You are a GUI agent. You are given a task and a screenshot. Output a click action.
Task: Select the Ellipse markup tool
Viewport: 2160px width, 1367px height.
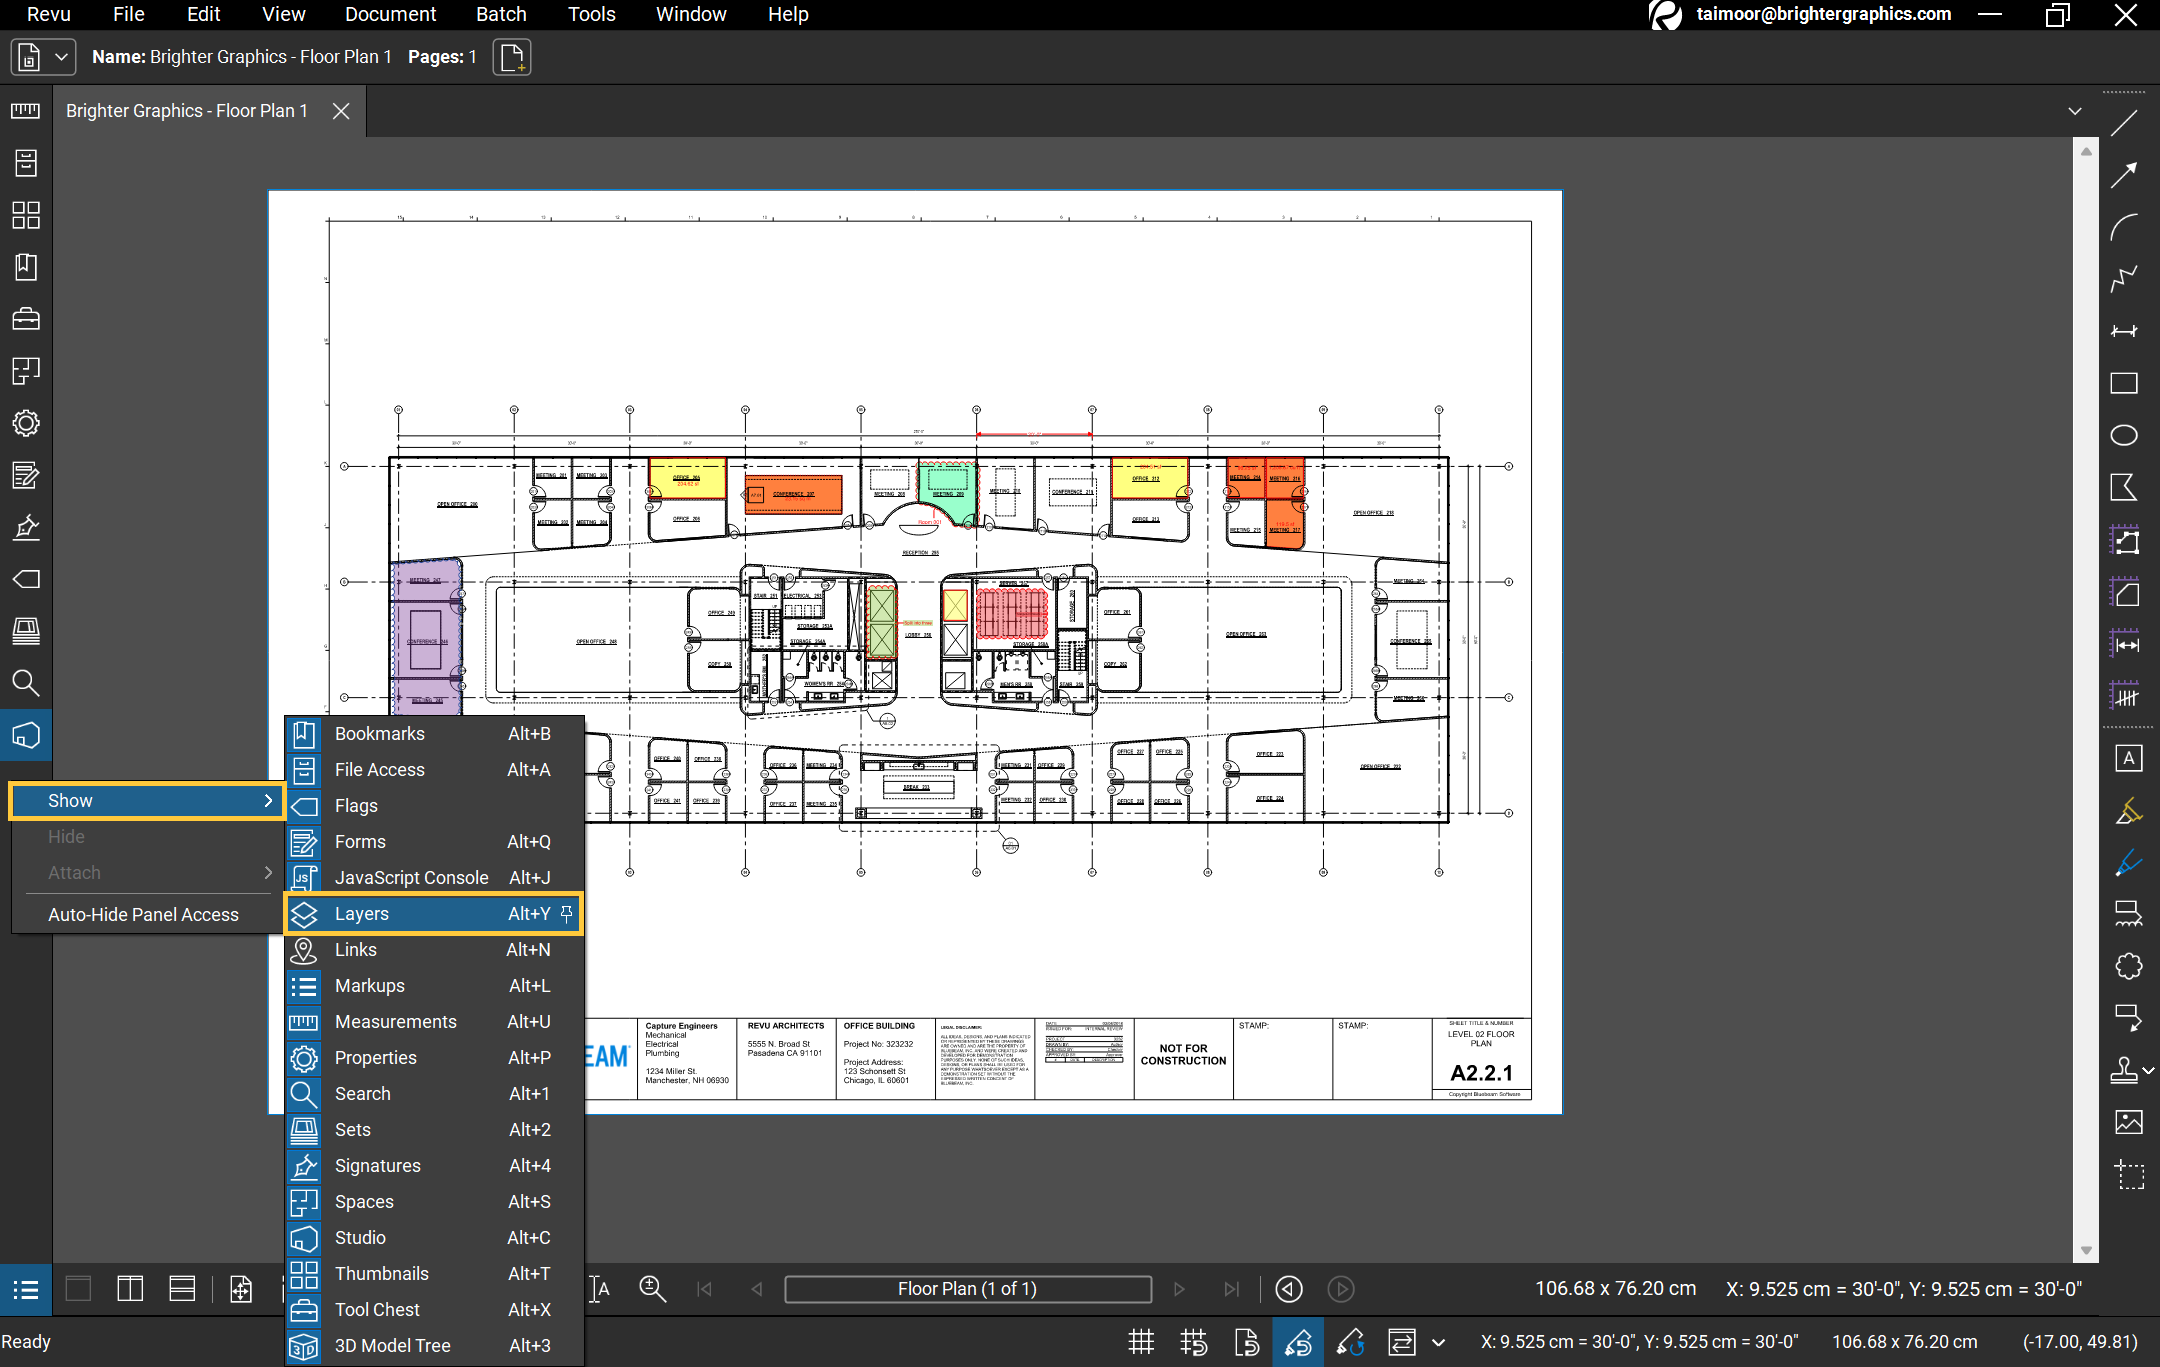tap(2124, 435)
